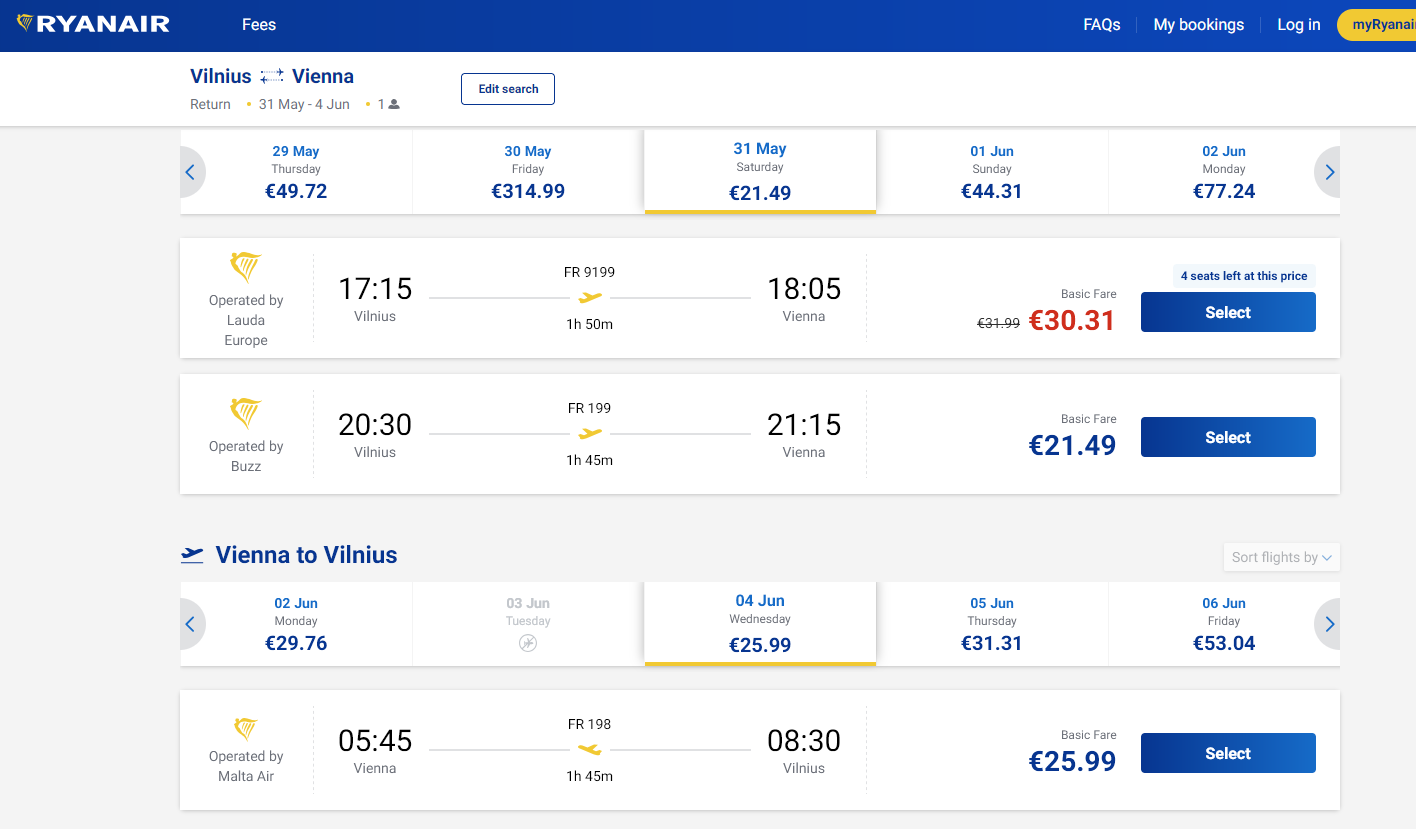
Task: Click the Ryanair logo
Action: [93, 24]
